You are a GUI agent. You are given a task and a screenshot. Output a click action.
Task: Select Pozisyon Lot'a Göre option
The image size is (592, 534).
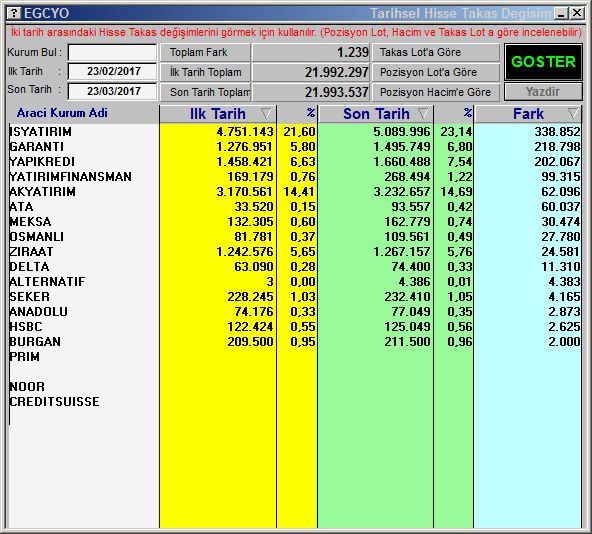[436, 72]
